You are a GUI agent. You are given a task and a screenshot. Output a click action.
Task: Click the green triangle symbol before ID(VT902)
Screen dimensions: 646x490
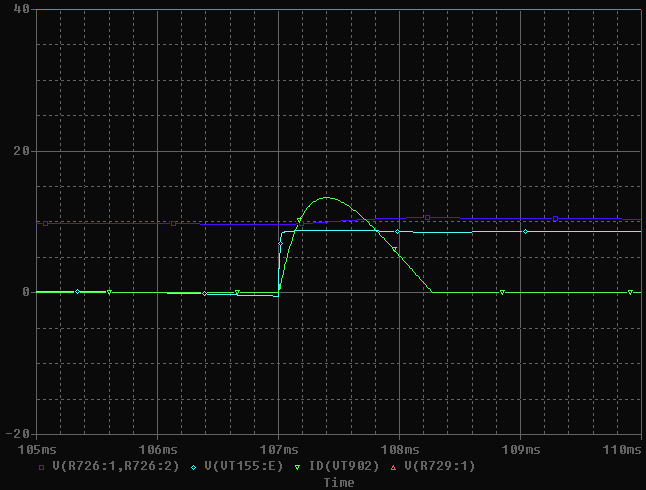point(297,467)
